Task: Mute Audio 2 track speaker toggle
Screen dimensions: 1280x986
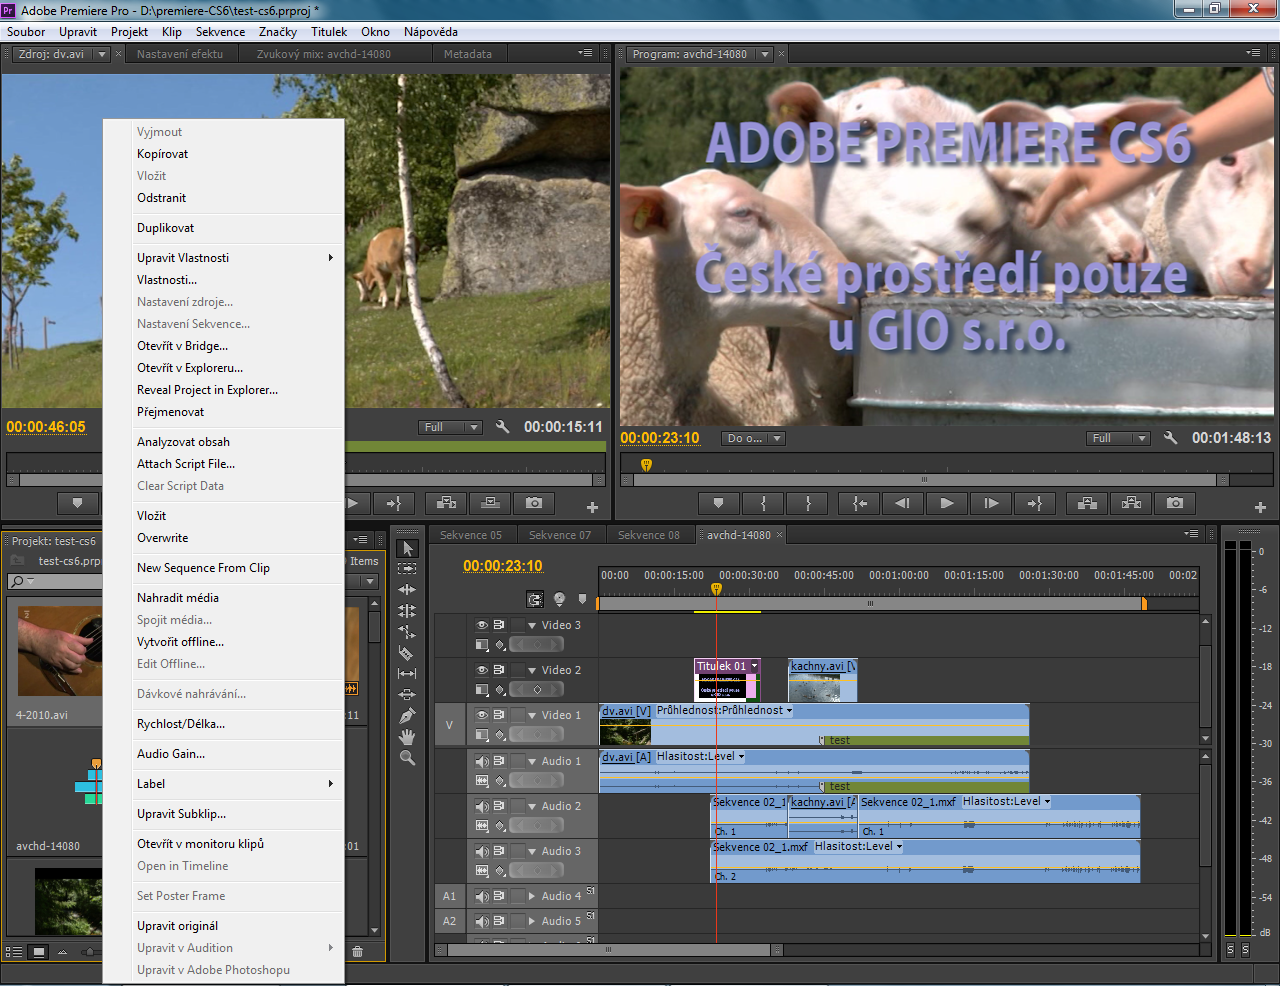Action: 482,806
